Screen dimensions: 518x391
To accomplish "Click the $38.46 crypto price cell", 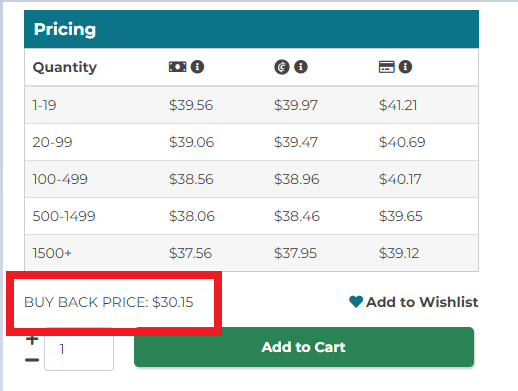I will tap(297, 216).
